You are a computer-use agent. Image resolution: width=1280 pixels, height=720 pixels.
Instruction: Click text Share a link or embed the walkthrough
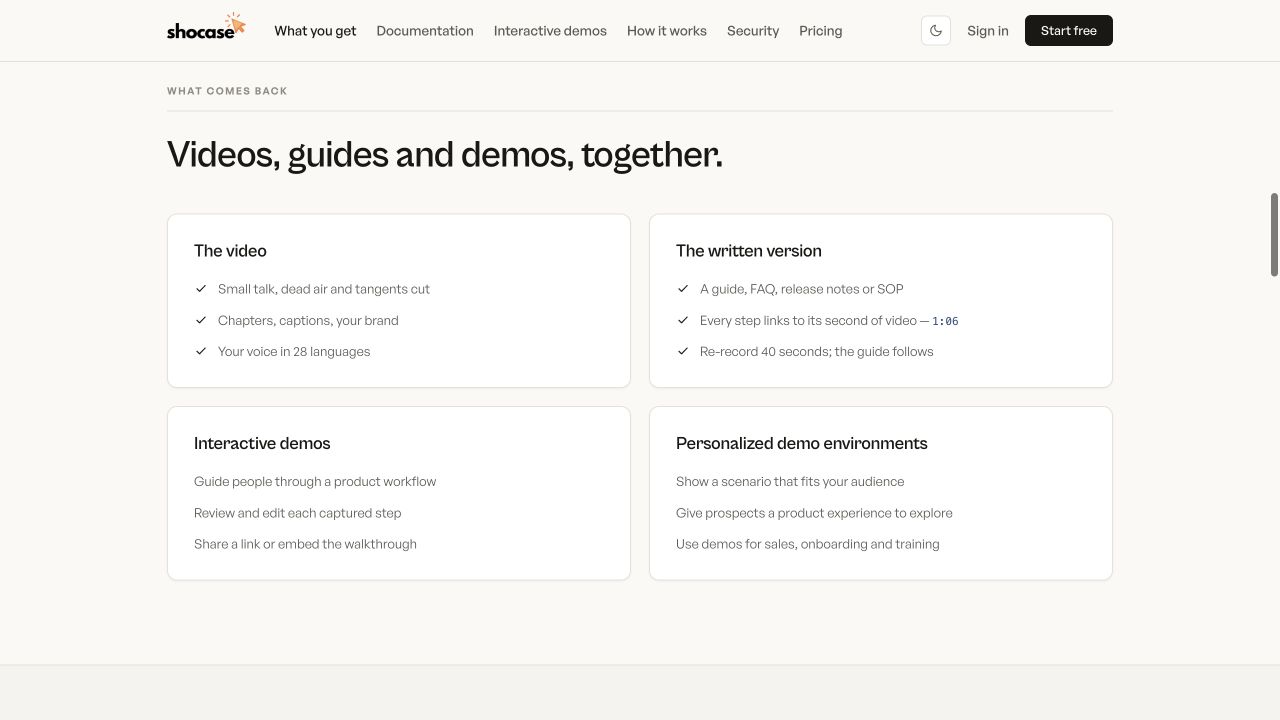[x=305, y=544]
